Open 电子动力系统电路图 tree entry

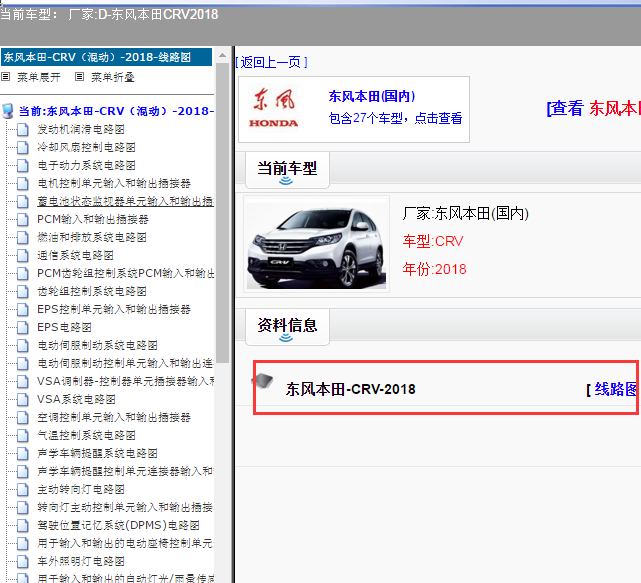coord(86,166)
